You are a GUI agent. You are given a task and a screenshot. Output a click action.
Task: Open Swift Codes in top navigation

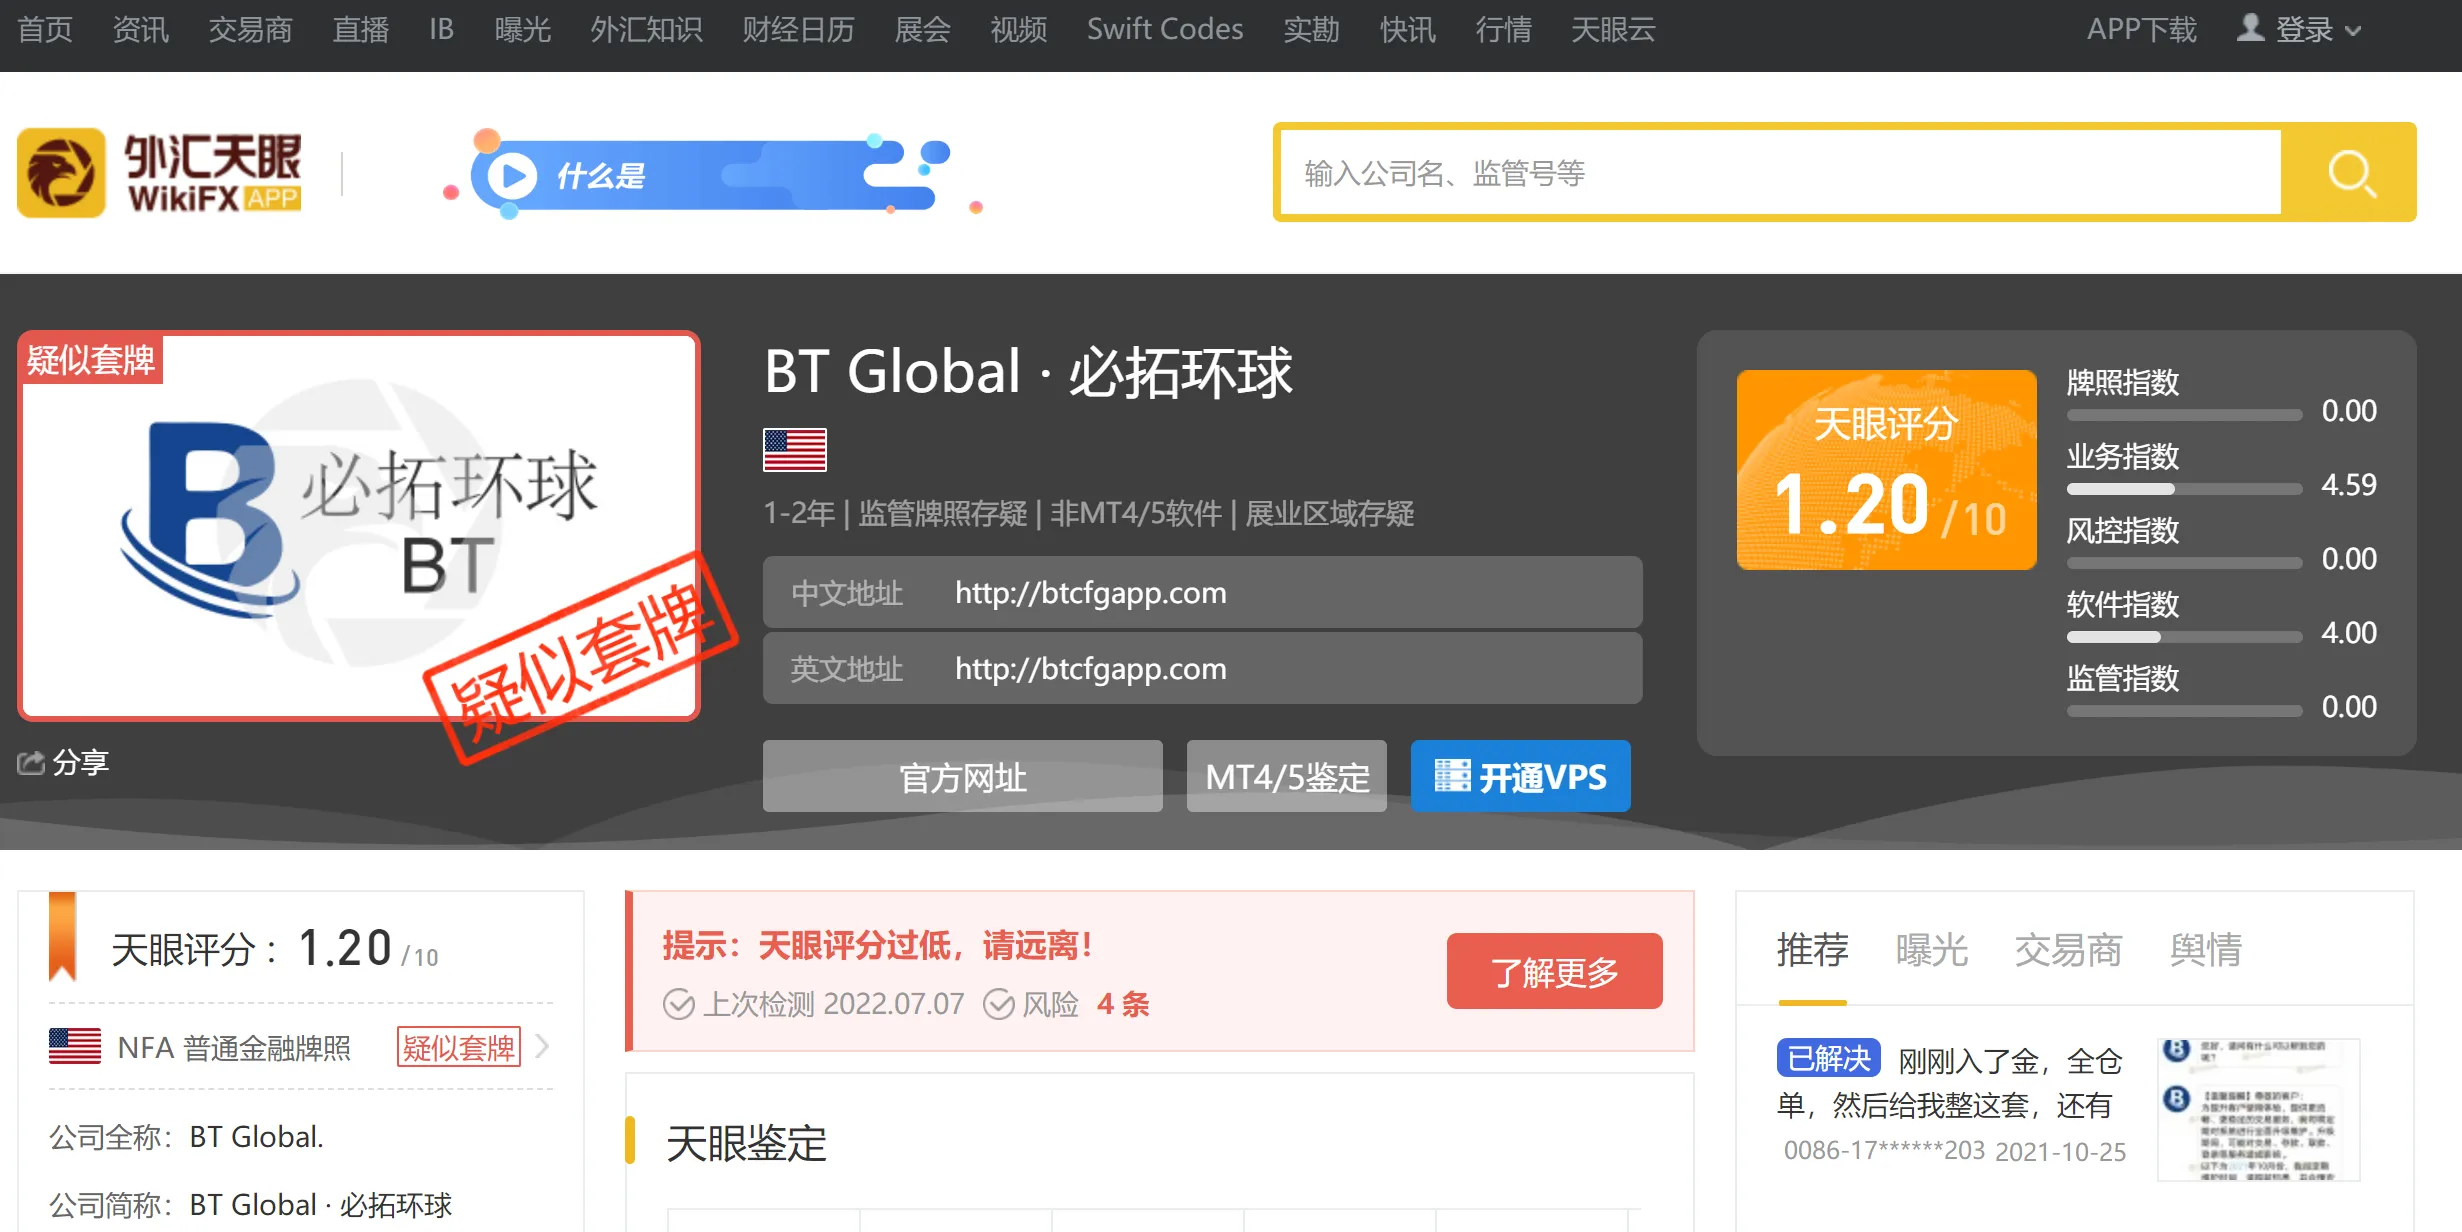click(x=1165, y=29)
